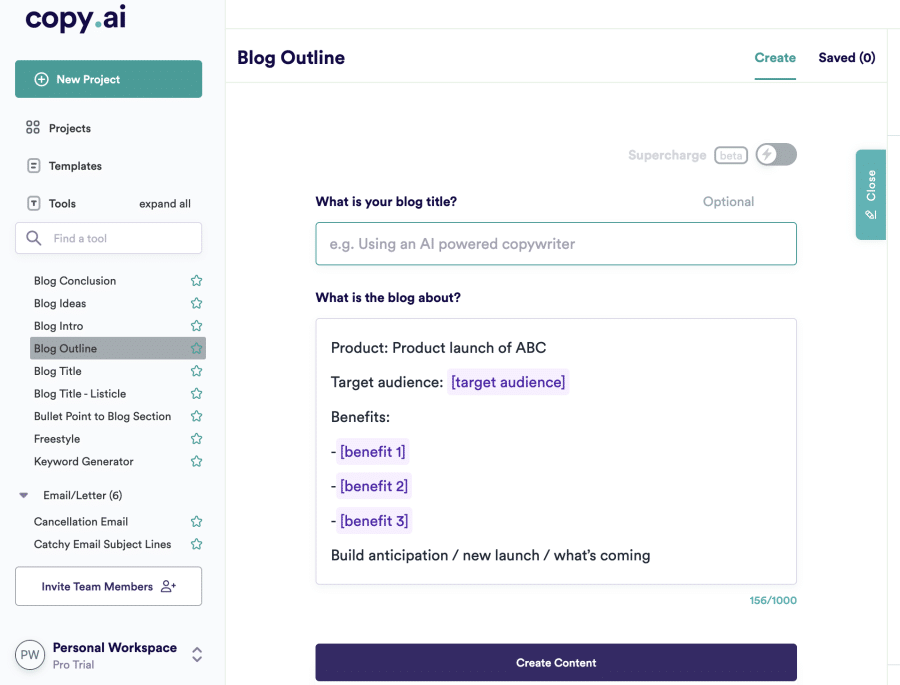900x685 pixels.
Task: Click the beta badge beside Supercharge
Action: coord(731,155)
